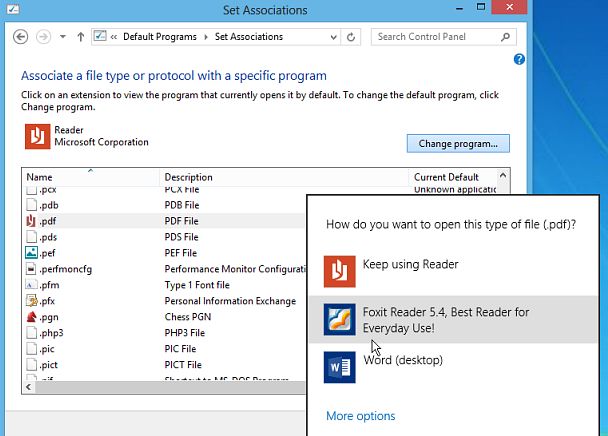This screenshot has height=436, width=608.
Task: Open Help via the blue question mark
Action: [x=519, y=59]
